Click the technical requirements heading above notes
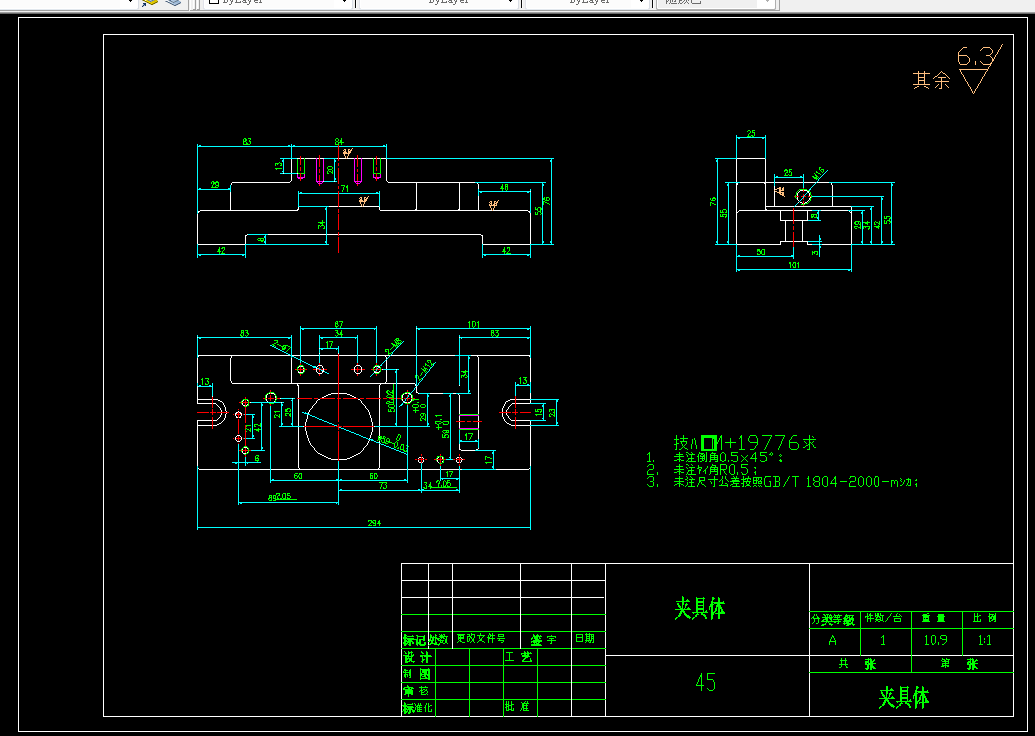This screenshot has width=1035, height=736. tap(745, 442)
